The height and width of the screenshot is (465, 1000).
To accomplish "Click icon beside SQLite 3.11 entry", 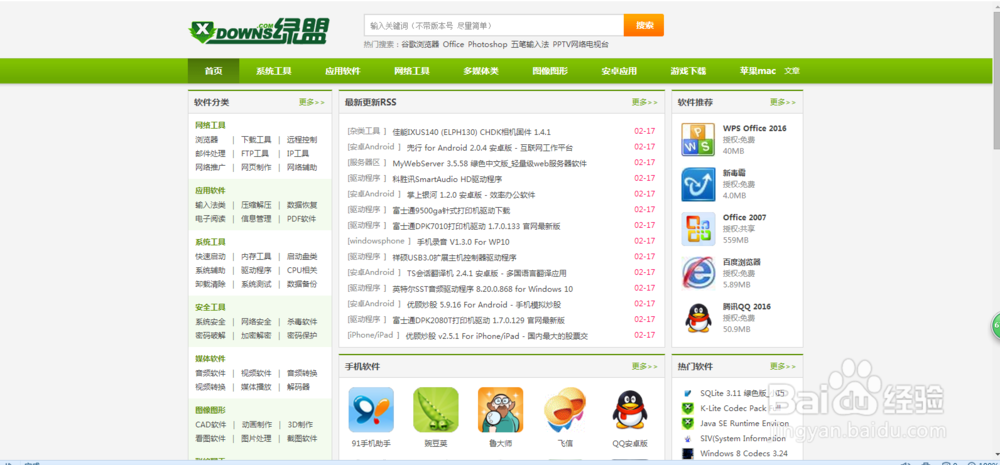I will tap(688, 394).
